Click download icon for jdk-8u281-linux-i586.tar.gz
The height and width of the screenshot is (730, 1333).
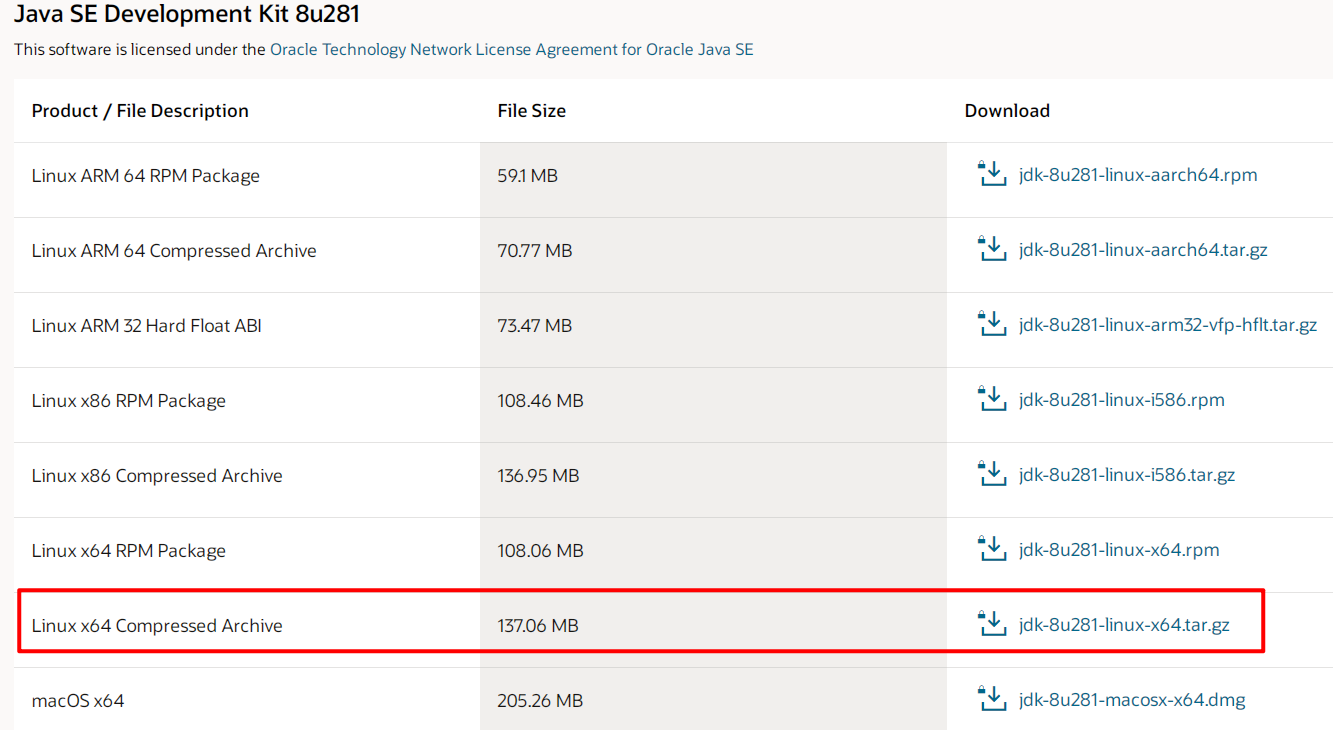[x=991, y=474]
